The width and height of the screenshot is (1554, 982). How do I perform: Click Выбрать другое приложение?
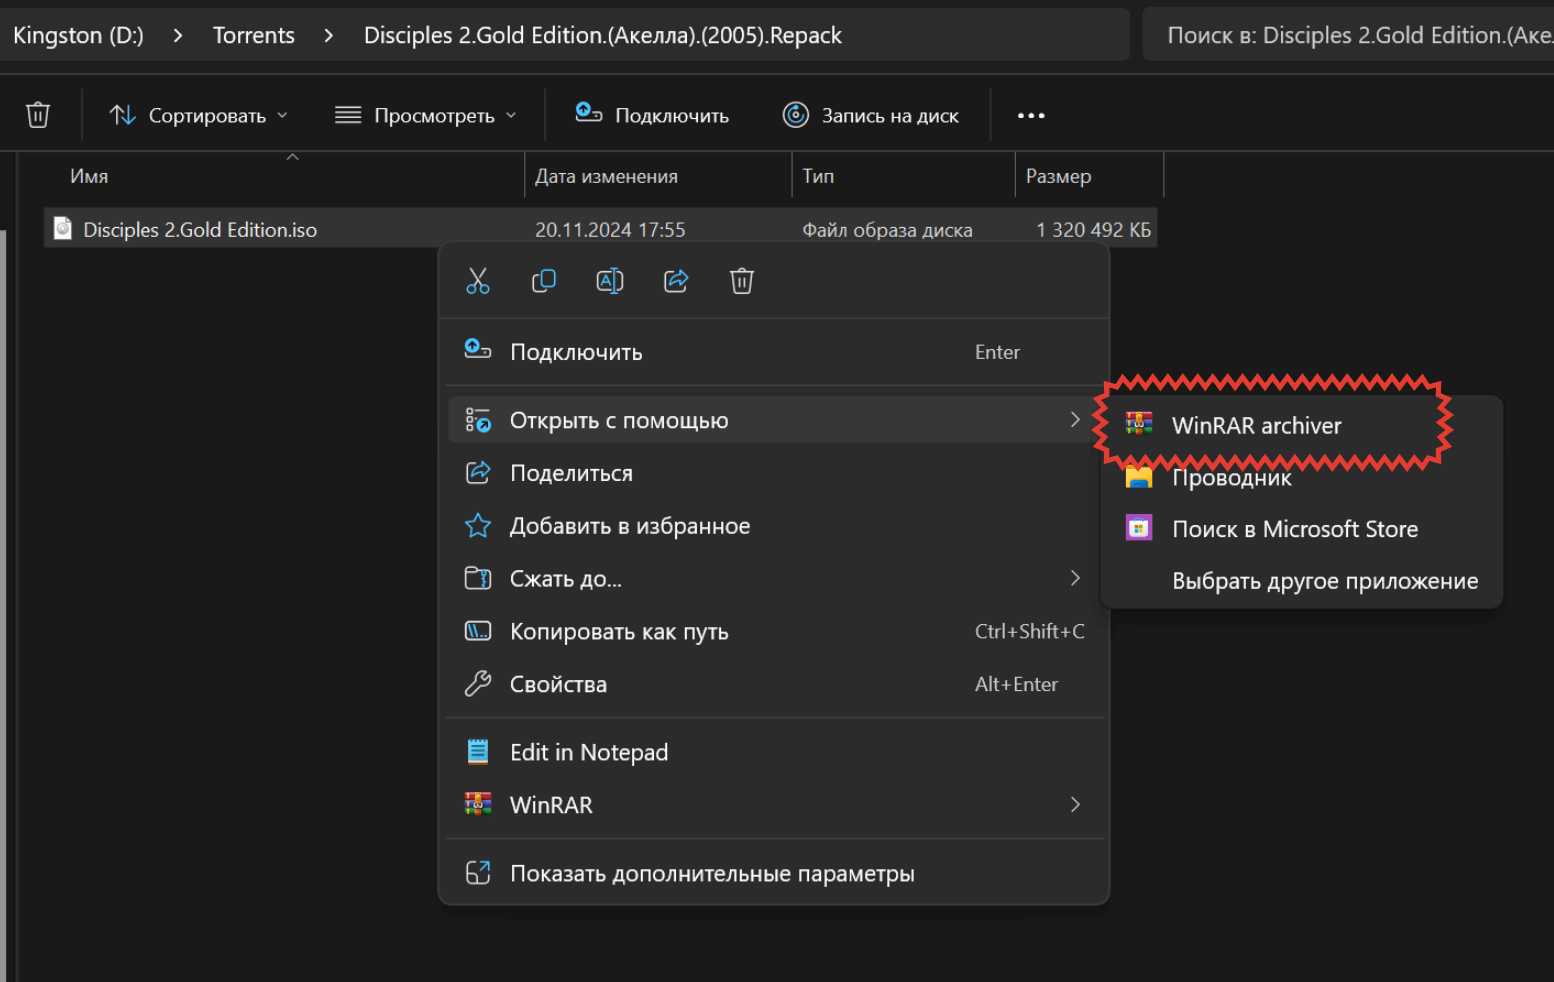(1325, 581)
